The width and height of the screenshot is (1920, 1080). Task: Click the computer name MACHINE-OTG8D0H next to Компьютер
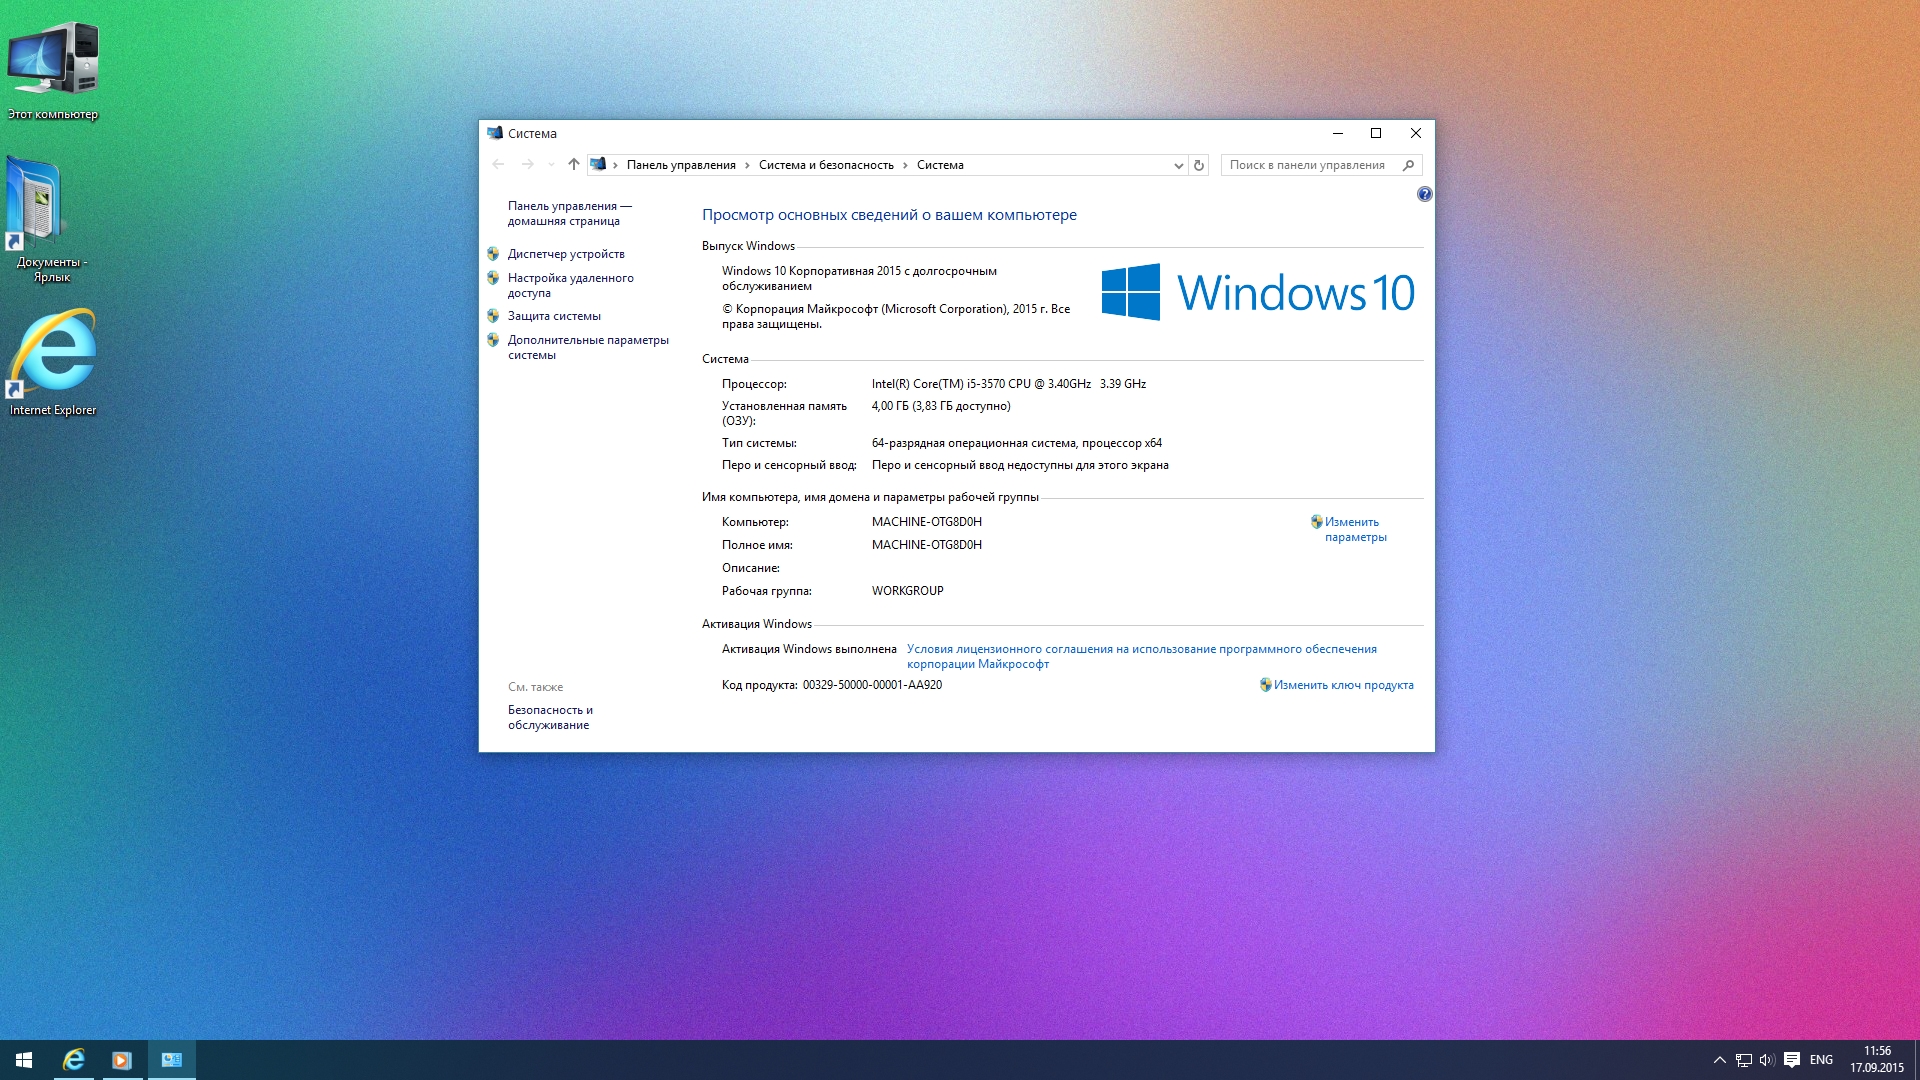coord(926,522)
